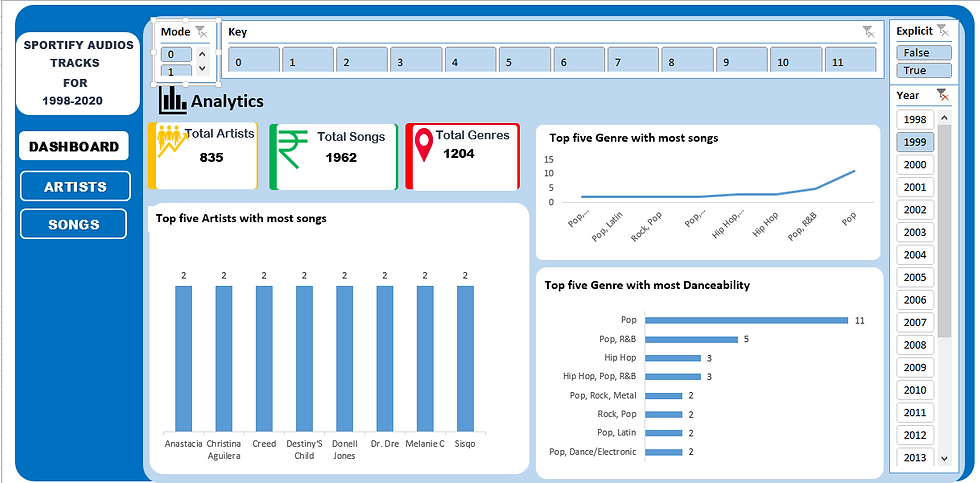Select Mode value 1
This screenshot has height=483, width=980.
click(176, 71)
